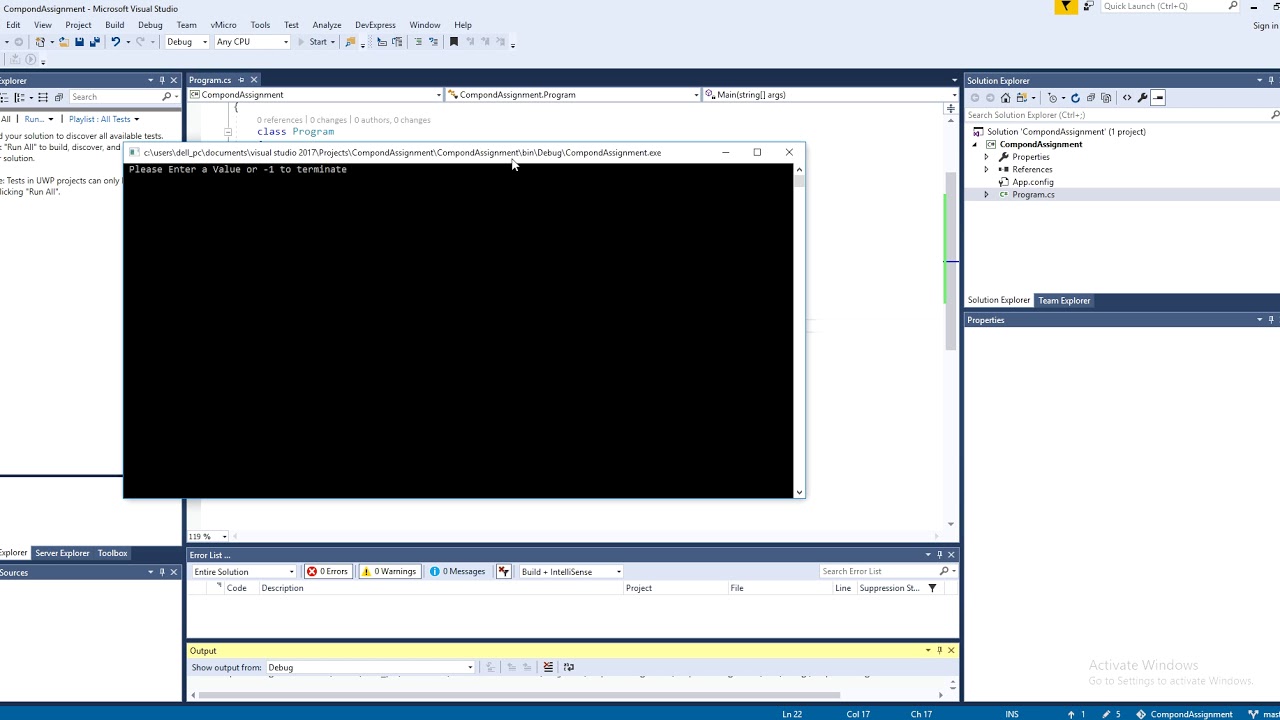
Task: Close the Output panel
Action: pos(951,651)
